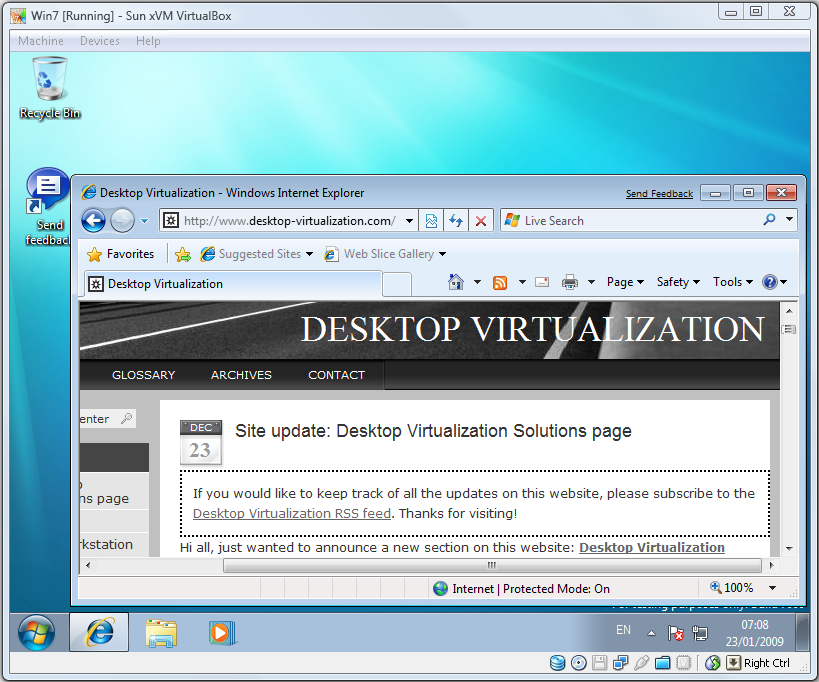Click the Internet Explorer taskbar icon
819x682 pixels.
99,632
